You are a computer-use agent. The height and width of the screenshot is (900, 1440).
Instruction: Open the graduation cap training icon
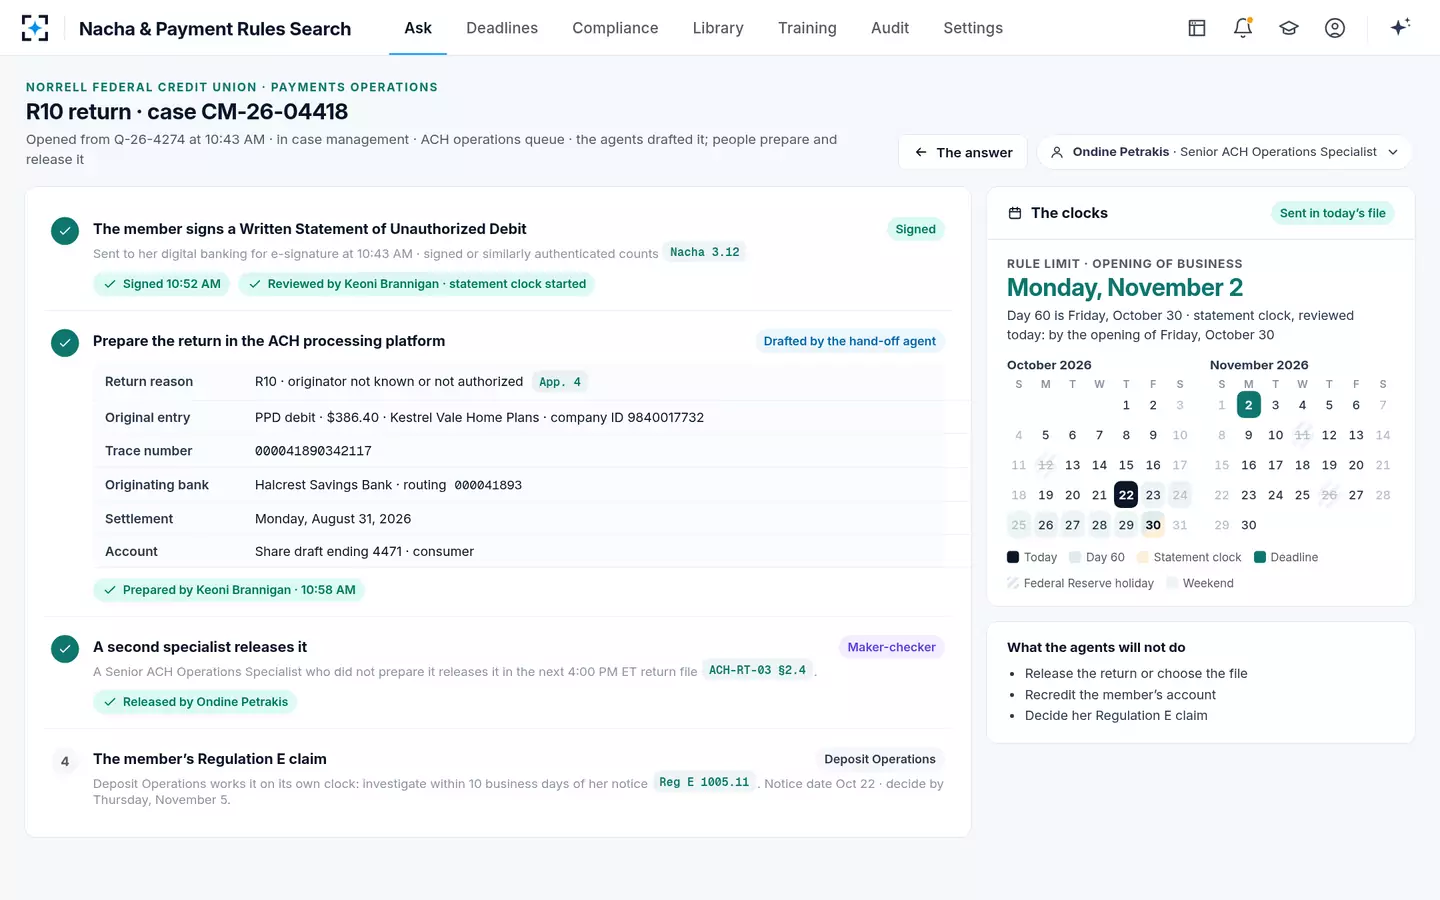tap(1289, 28)
